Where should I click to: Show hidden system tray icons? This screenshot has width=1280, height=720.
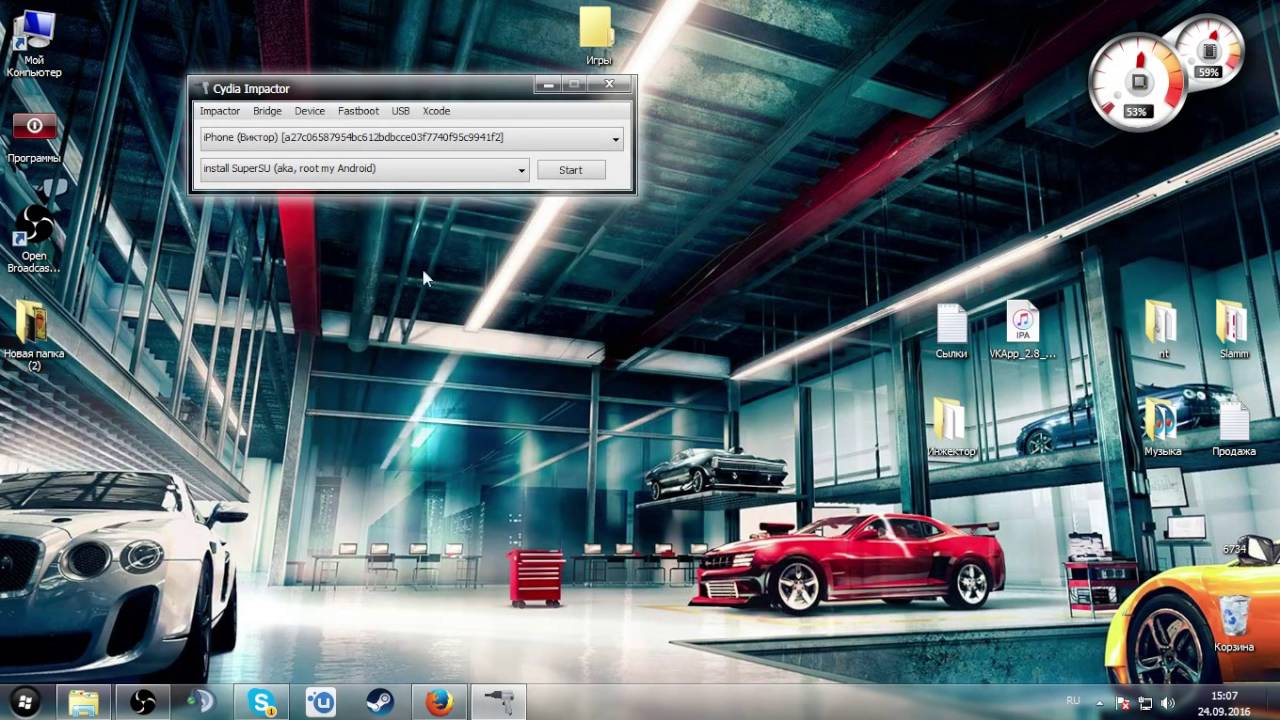[1100, 703]
